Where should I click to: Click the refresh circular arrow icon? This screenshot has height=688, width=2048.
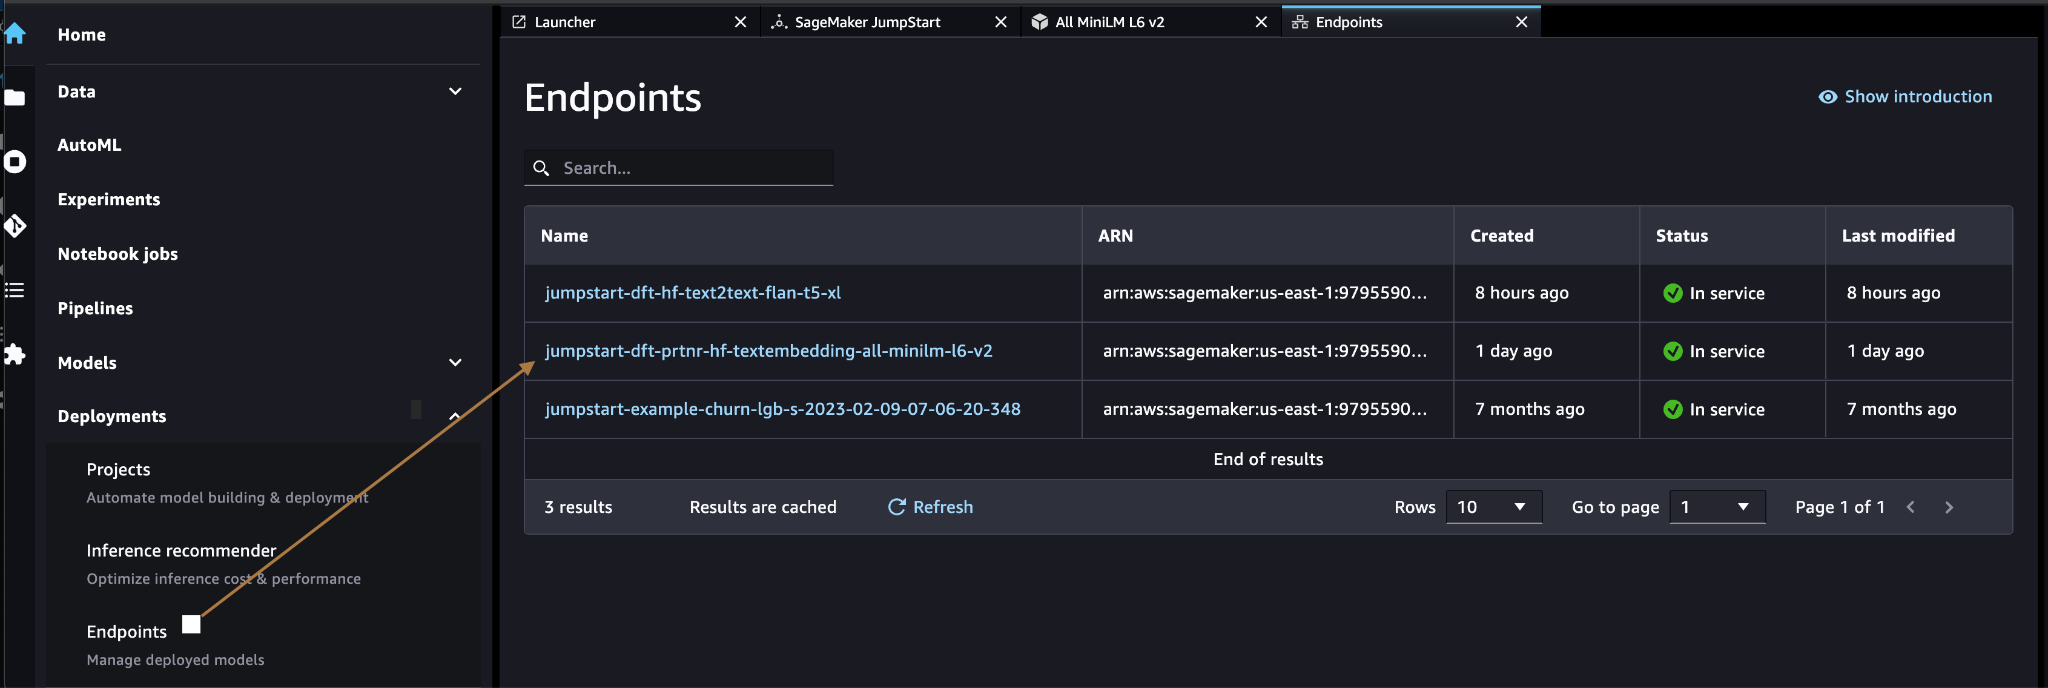point(897,507)
